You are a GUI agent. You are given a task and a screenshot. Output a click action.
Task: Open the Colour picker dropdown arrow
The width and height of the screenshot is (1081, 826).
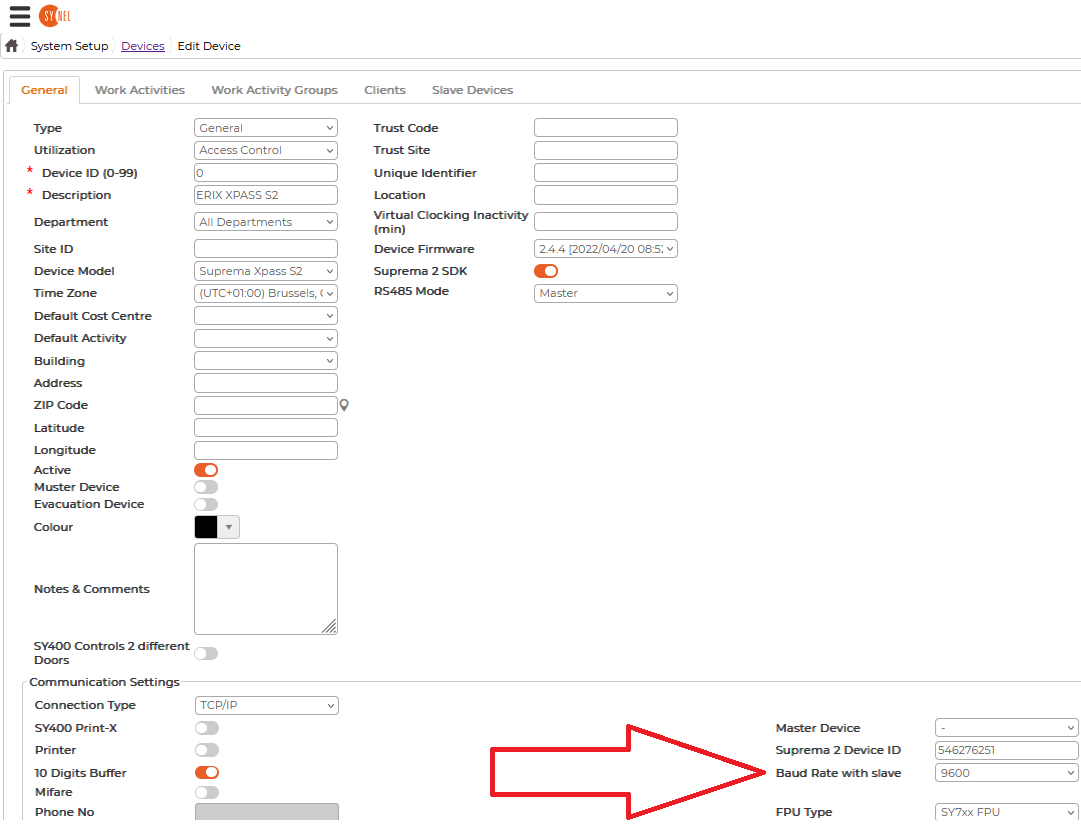229,527
